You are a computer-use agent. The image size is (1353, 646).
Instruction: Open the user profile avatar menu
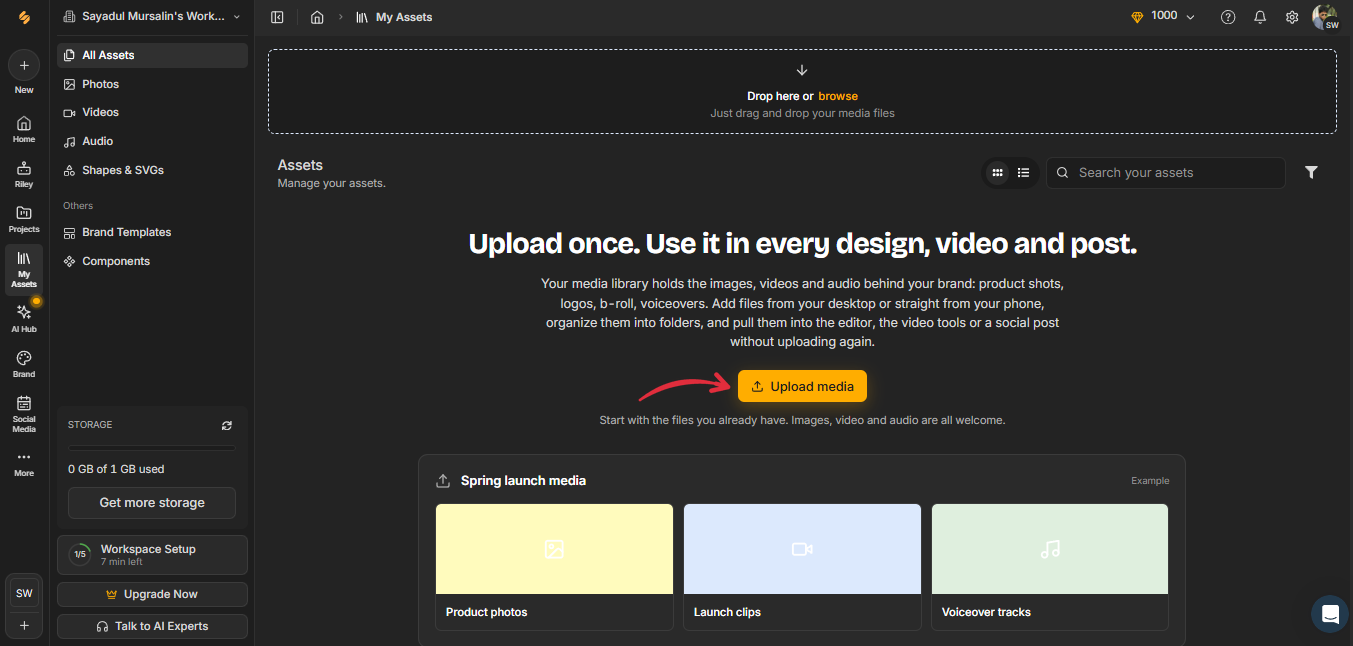pyautogui.click(x=1325, y=17)
